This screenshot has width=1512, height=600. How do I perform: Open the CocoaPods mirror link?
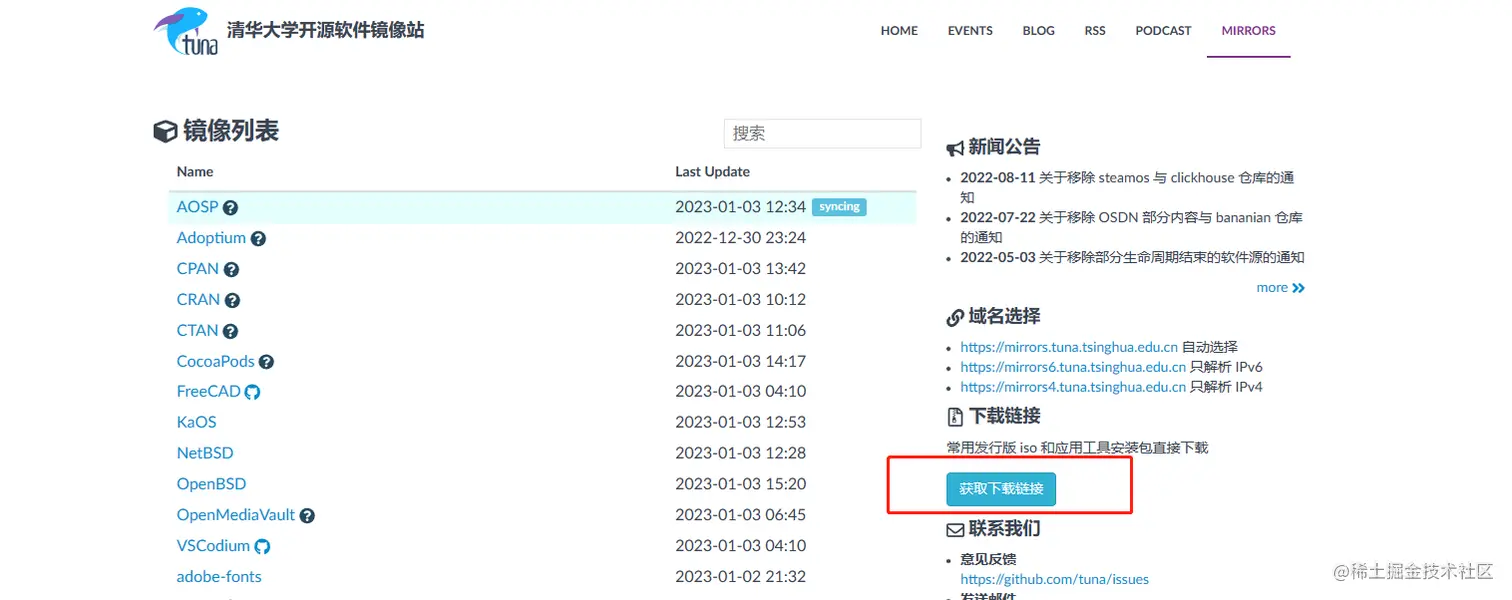[x=216, y=361]
